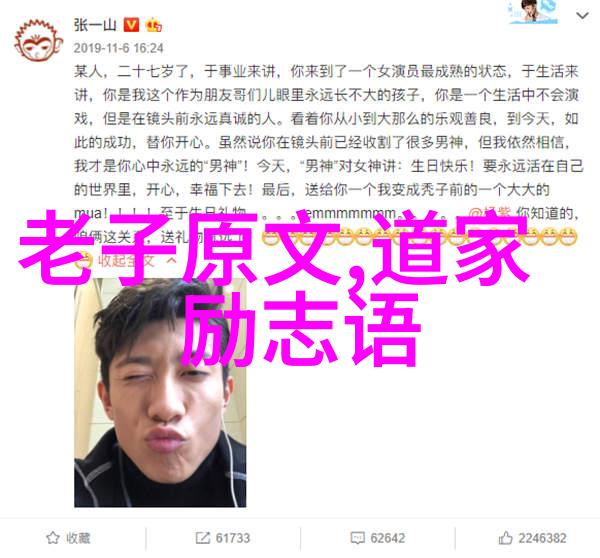This screenshot has width=600, height=558.
Task: Click the 收藏 favorite label
Action: click(78, 538)
